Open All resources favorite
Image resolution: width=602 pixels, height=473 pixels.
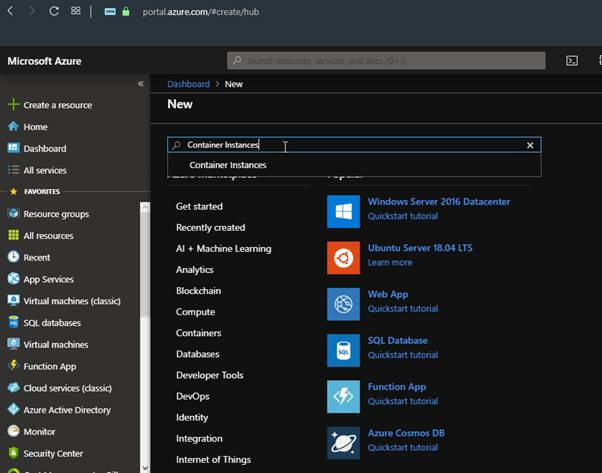(x=48, y=236)
